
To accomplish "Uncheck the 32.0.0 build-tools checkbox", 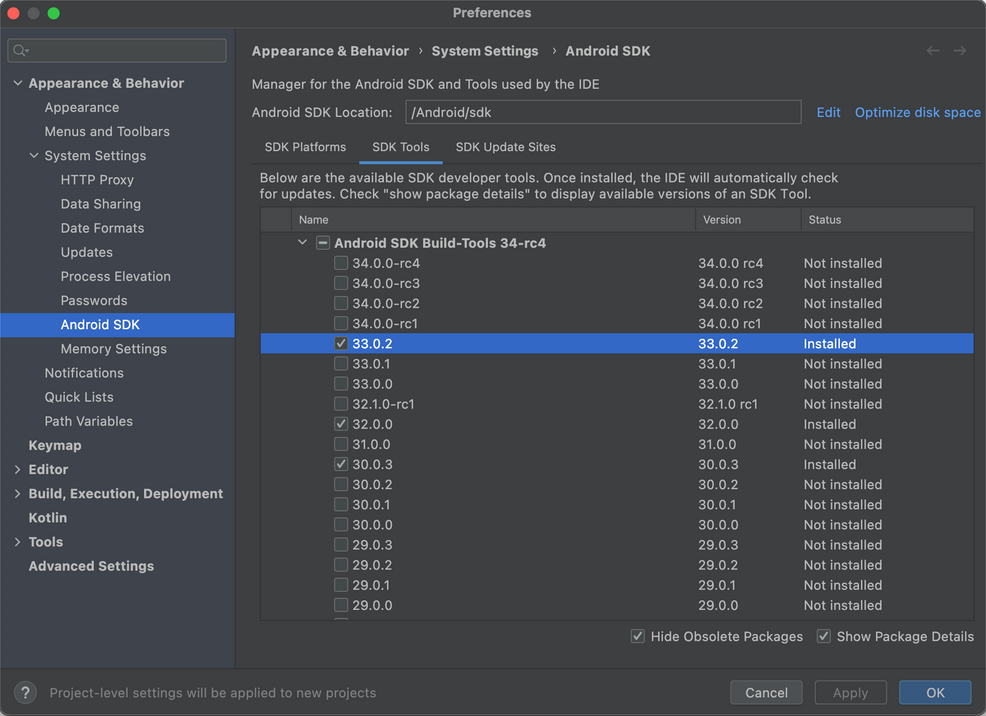I will point(341,424).
